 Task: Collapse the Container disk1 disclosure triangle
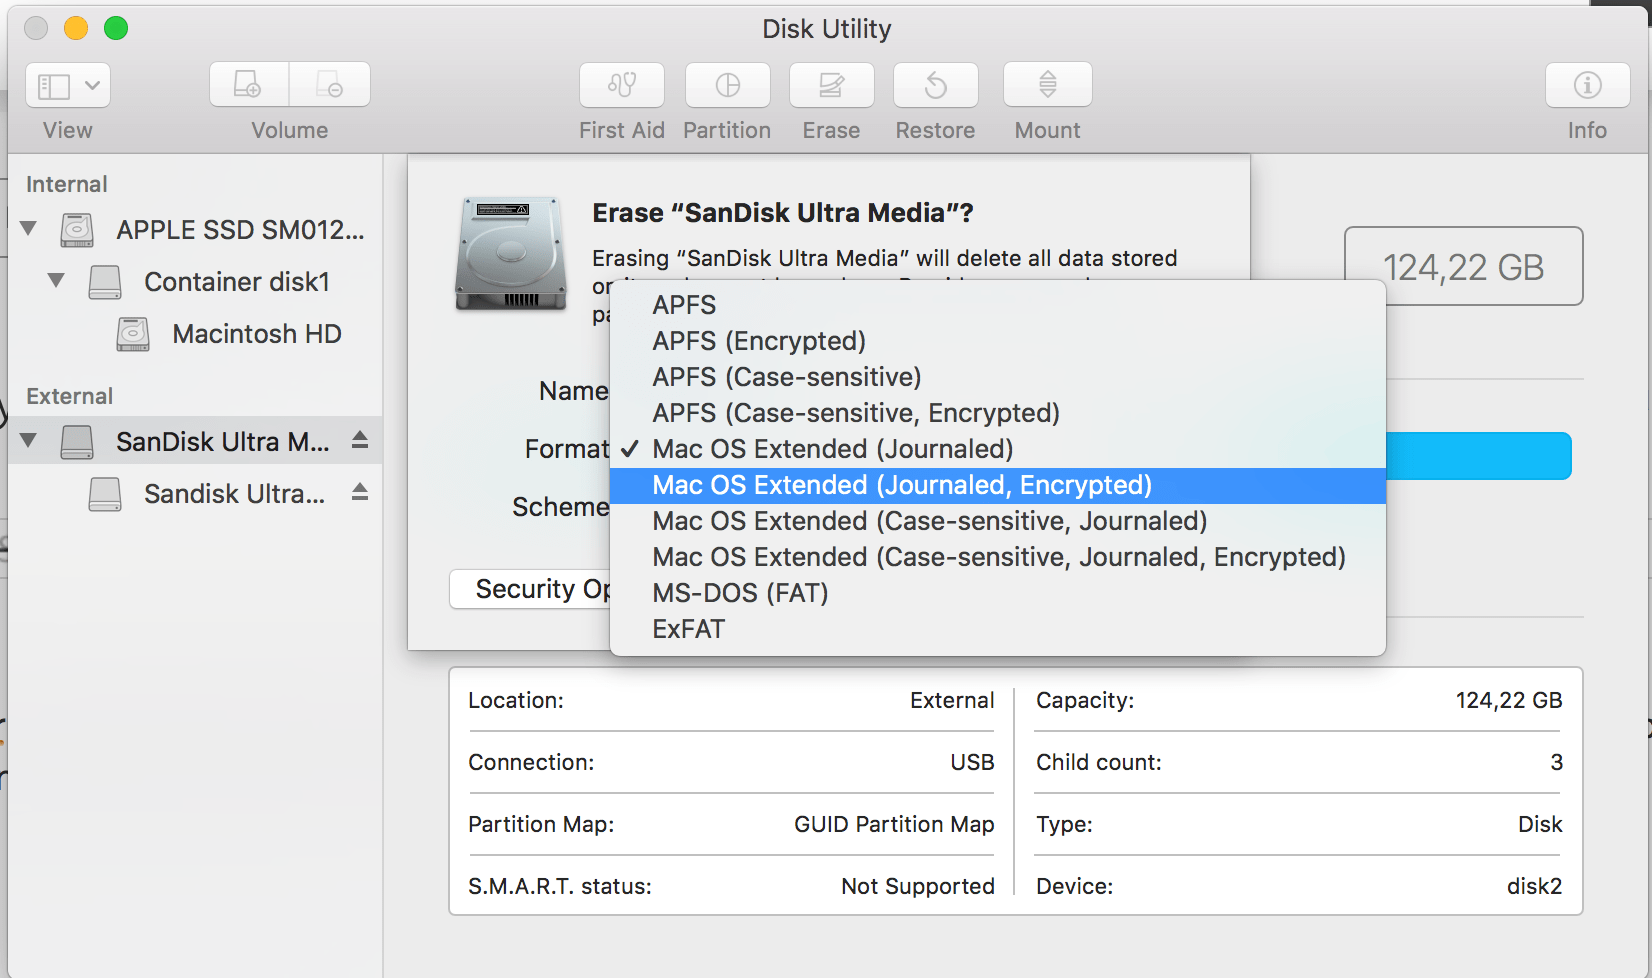56,281
